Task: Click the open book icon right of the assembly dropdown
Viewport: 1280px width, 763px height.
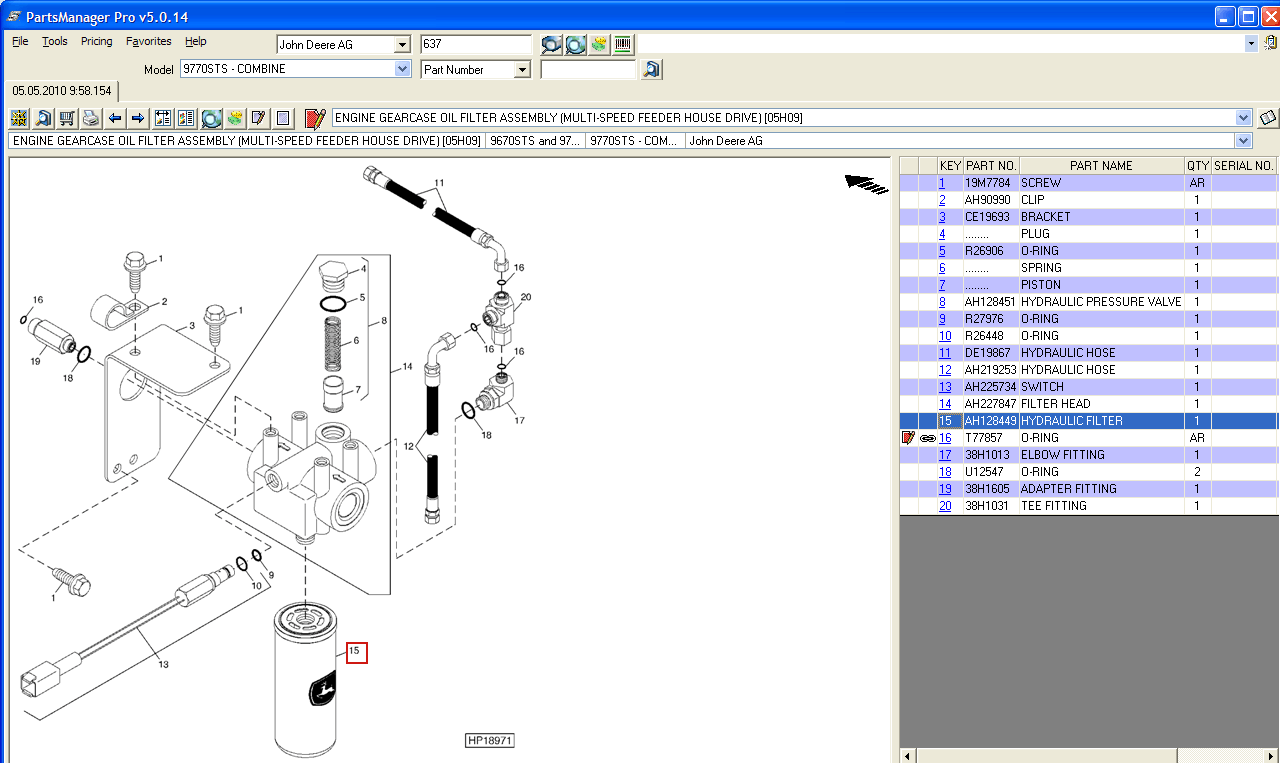Action: pos(1268,118)
